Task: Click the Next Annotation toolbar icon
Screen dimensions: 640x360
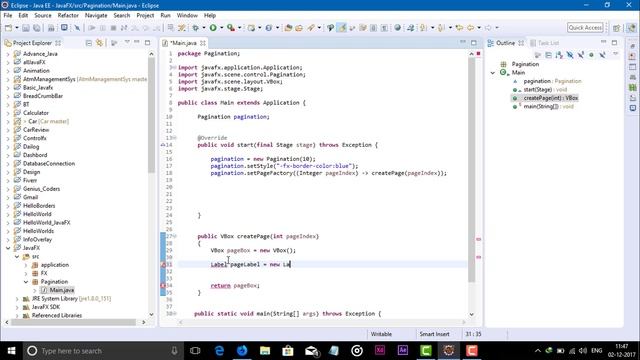Action: 423,28
